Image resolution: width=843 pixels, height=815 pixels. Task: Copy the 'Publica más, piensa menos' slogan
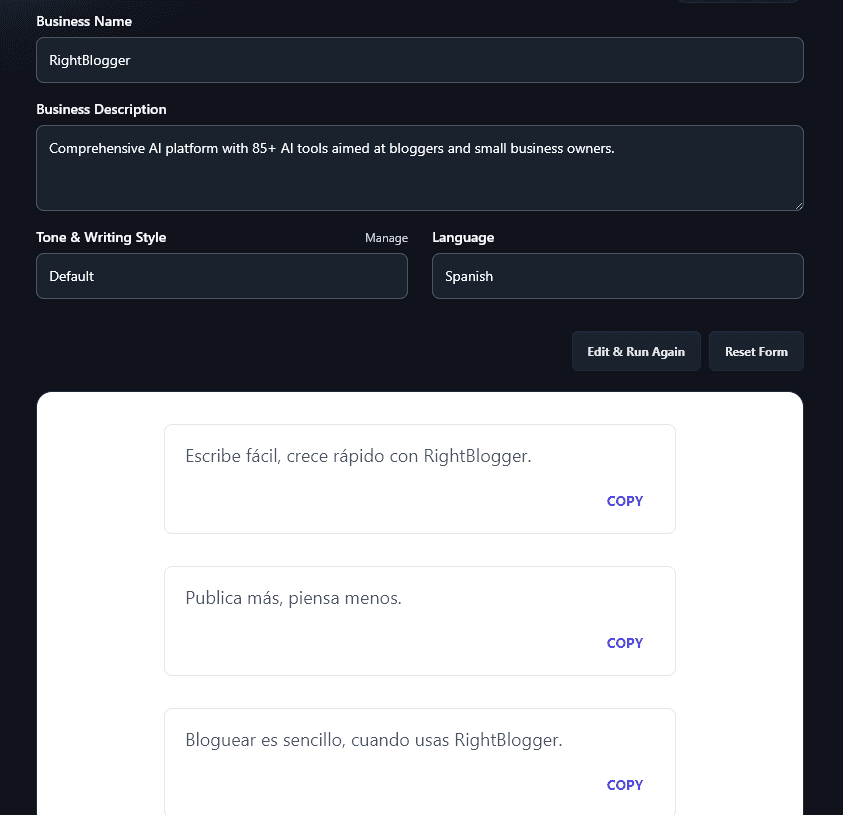[x=624, y=643]
